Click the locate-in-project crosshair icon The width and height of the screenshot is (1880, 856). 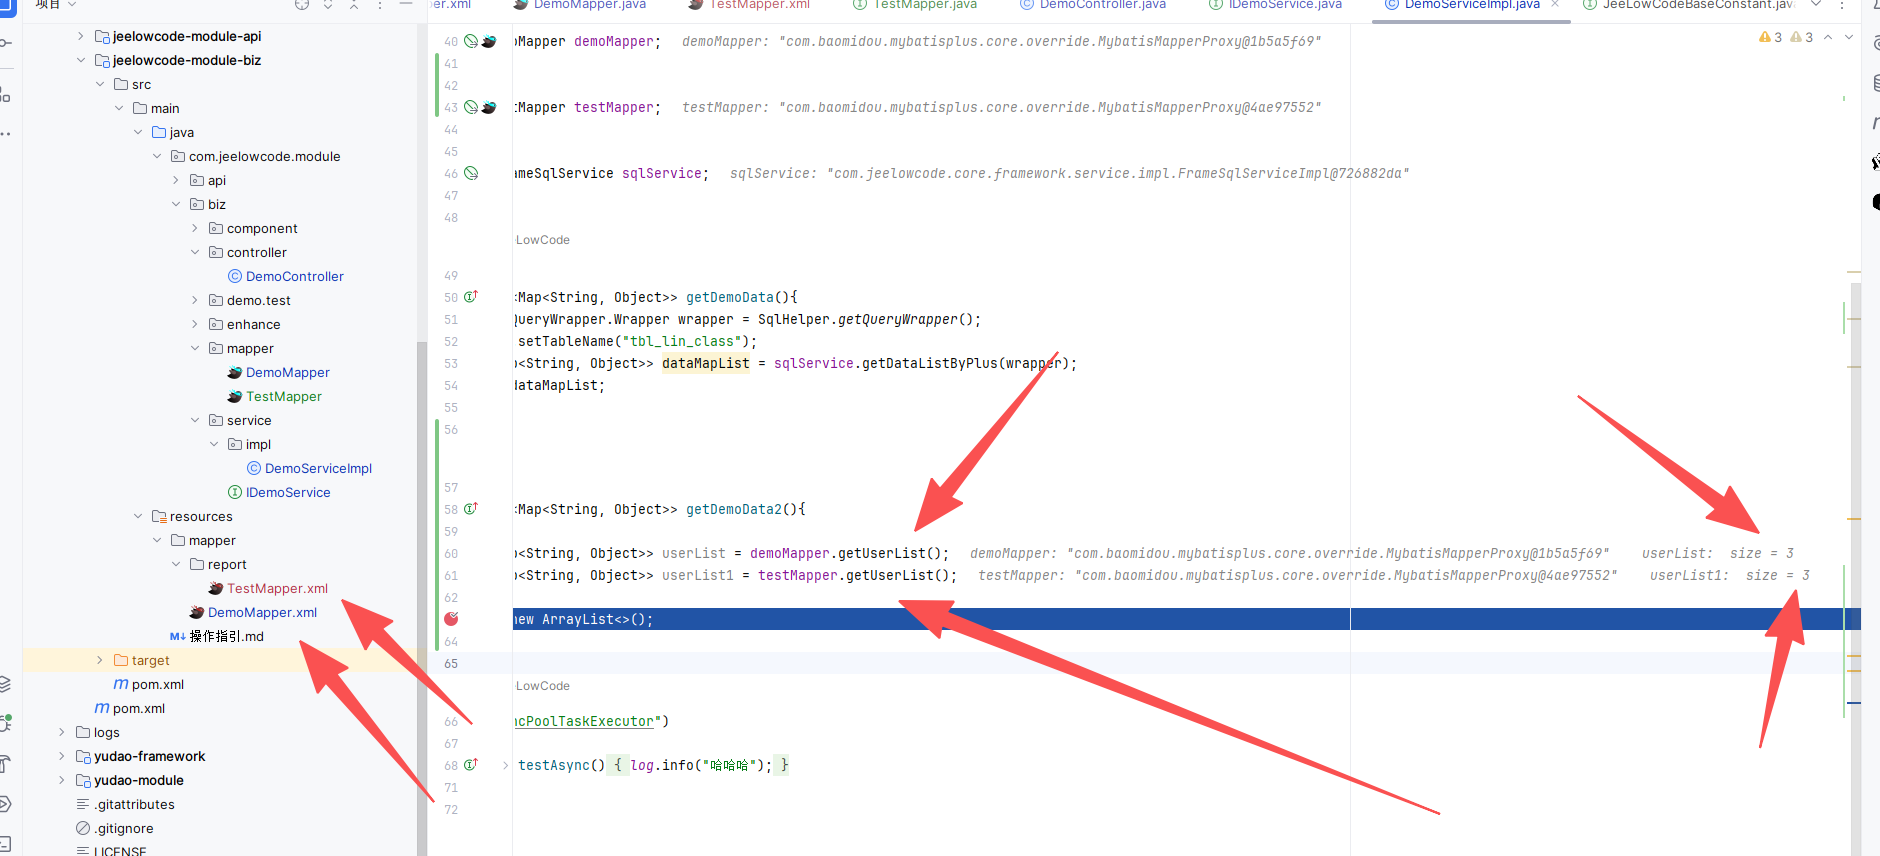pos(302,4)
